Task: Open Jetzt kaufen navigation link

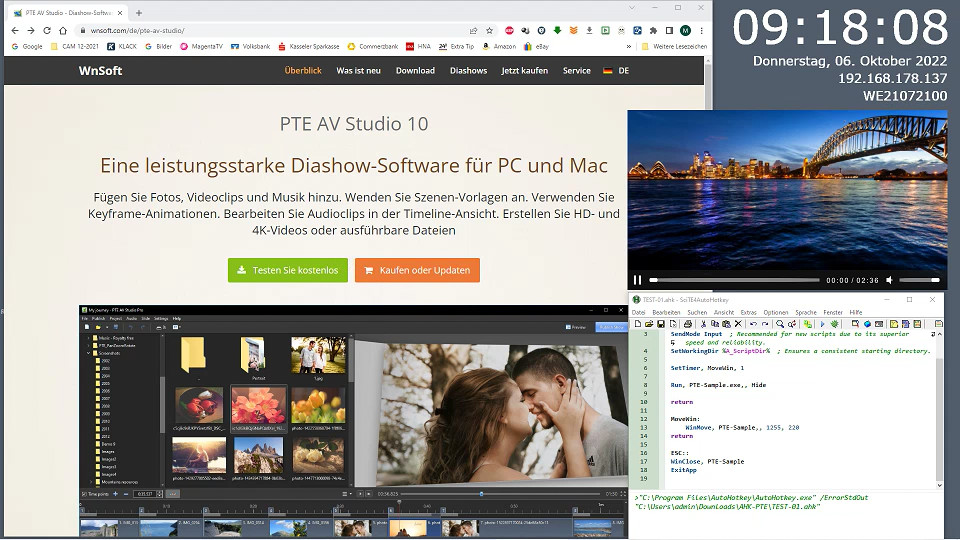Action: click(525, 70)
